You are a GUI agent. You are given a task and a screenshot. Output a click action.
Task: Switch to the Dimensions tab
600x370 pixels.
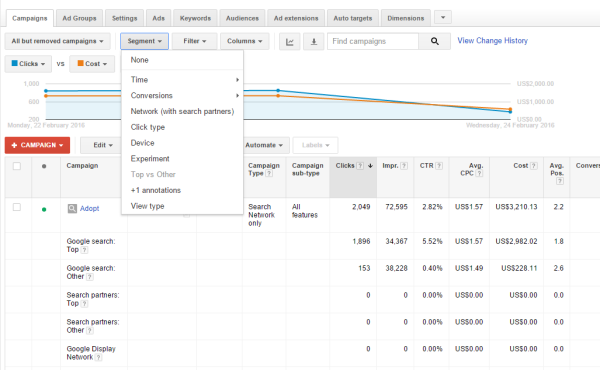click(406, 18)
